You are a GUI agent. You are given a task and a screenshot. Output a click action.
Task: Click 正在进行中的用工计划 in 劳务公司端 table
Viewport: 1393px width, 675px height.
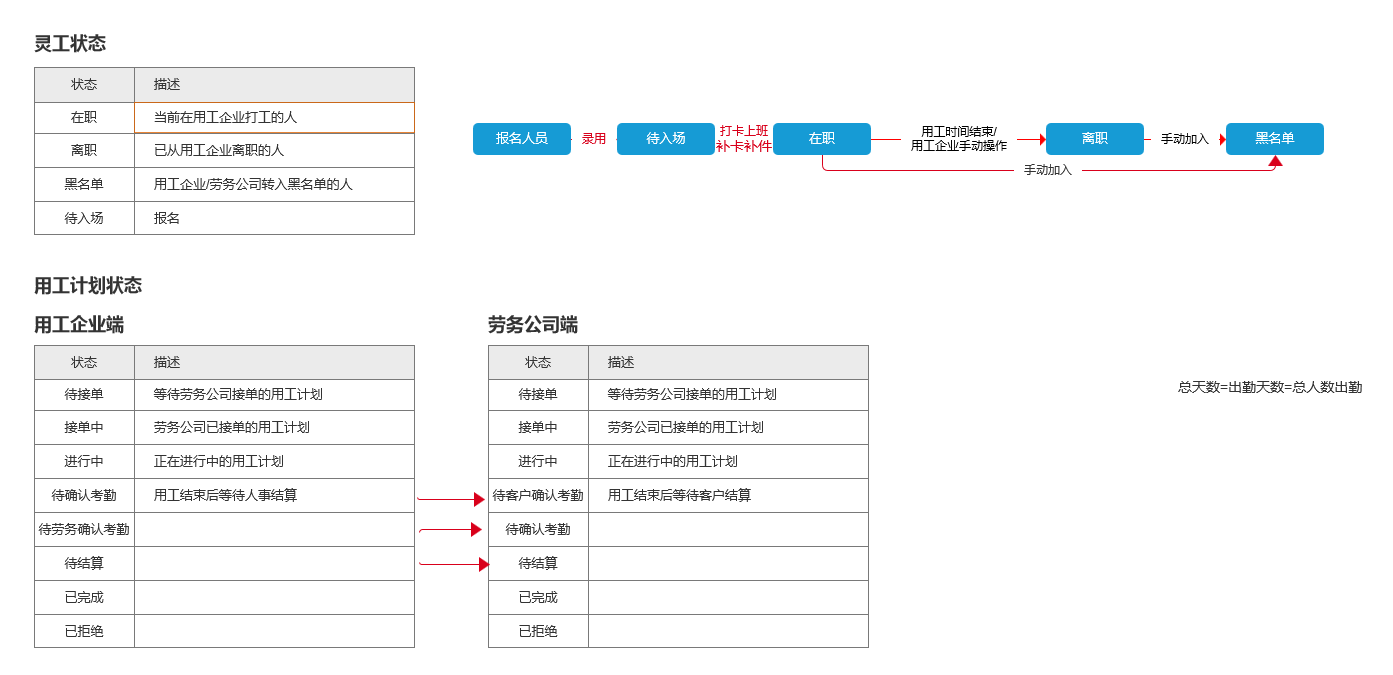(728, 461)
